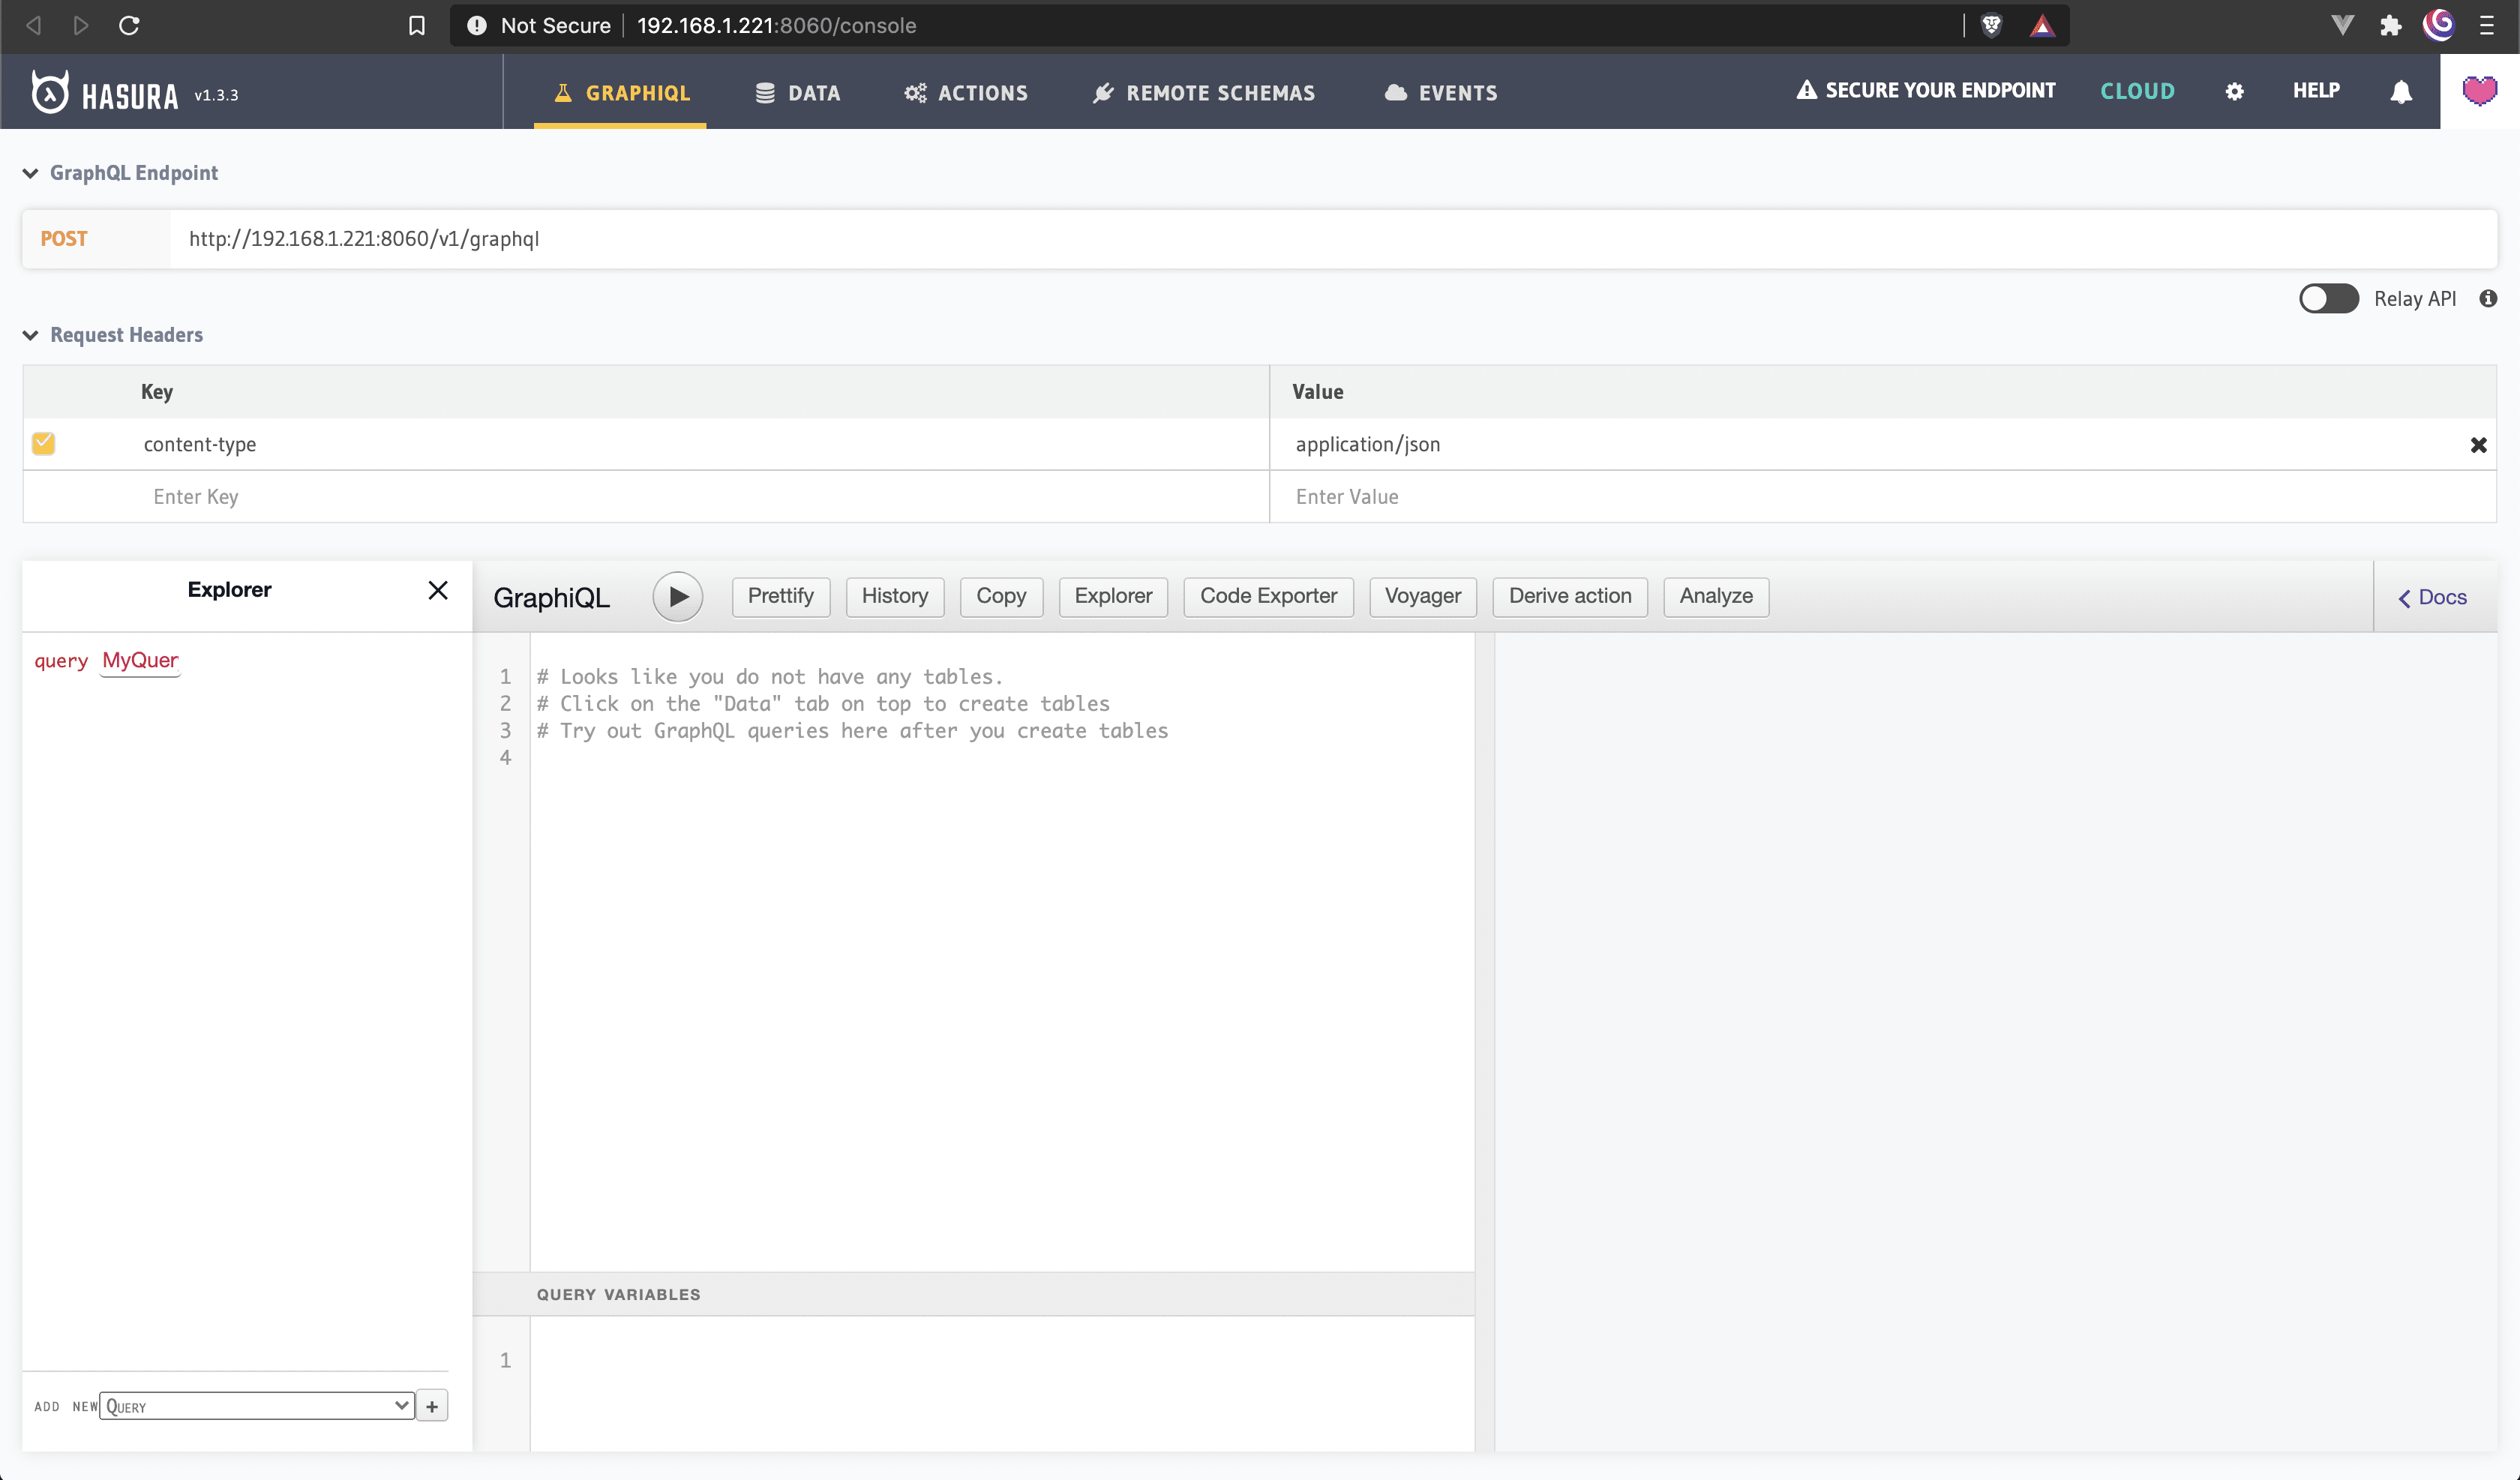Click the v1.3.3 version label

click(x=216, y=95)
